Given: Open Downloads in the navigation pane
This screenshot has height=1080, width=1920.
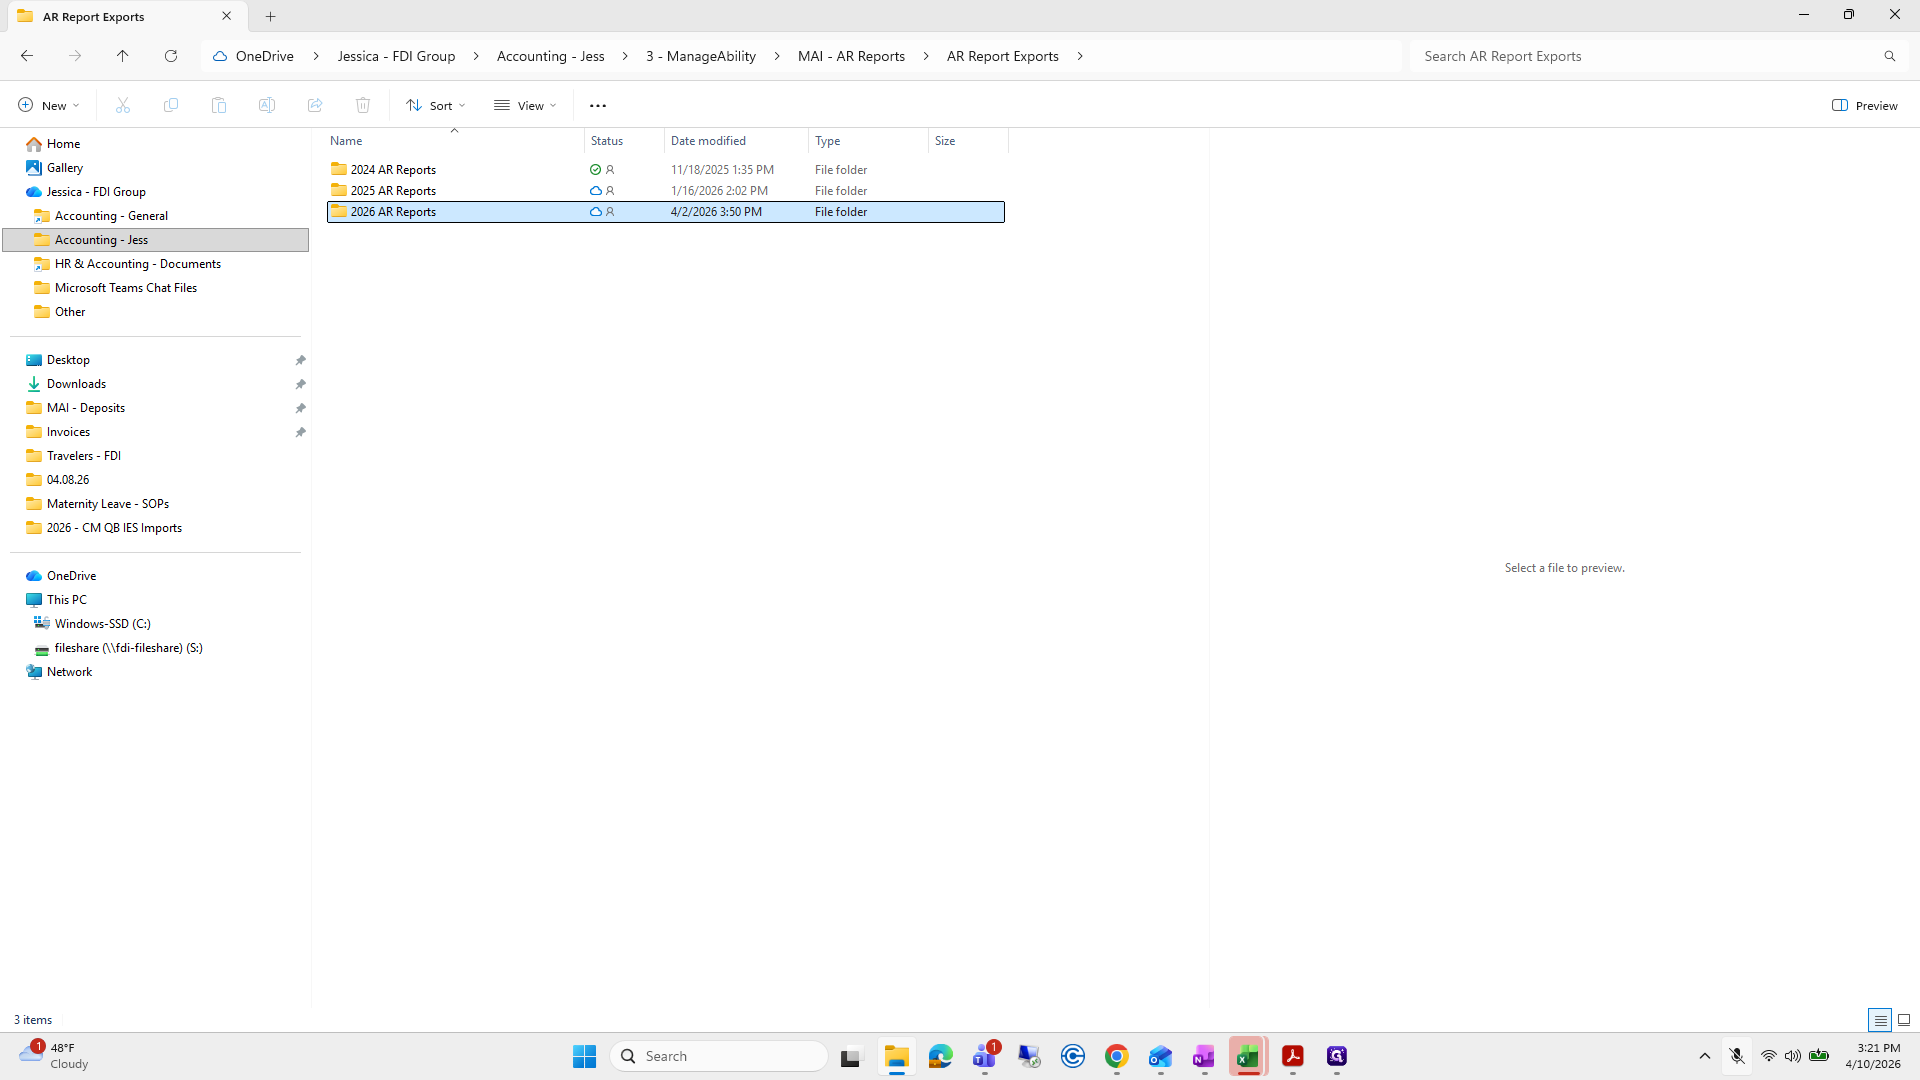Looking at the screenshot, I should pyautogui.click(x=76, y=384).
